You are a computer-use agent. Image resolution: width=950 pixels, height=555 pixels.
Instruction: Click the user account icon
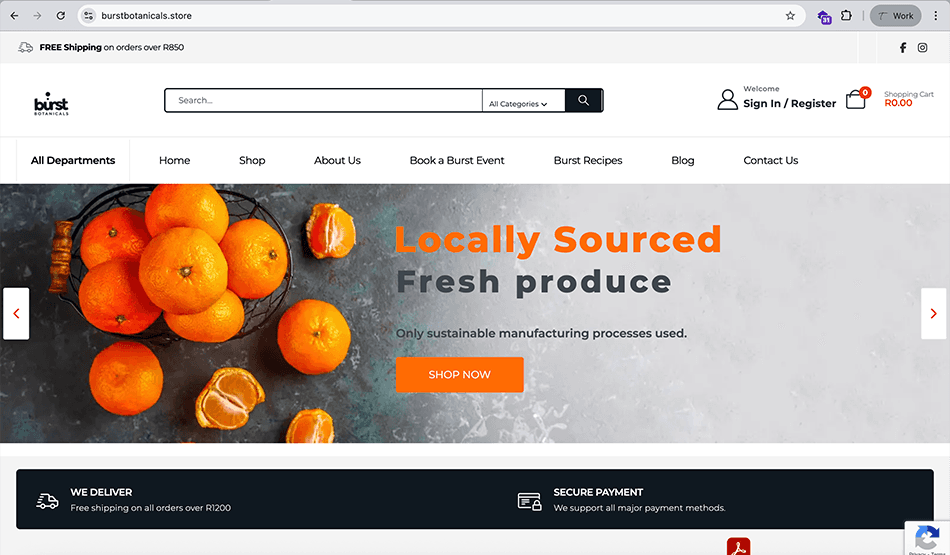point(727,99)
